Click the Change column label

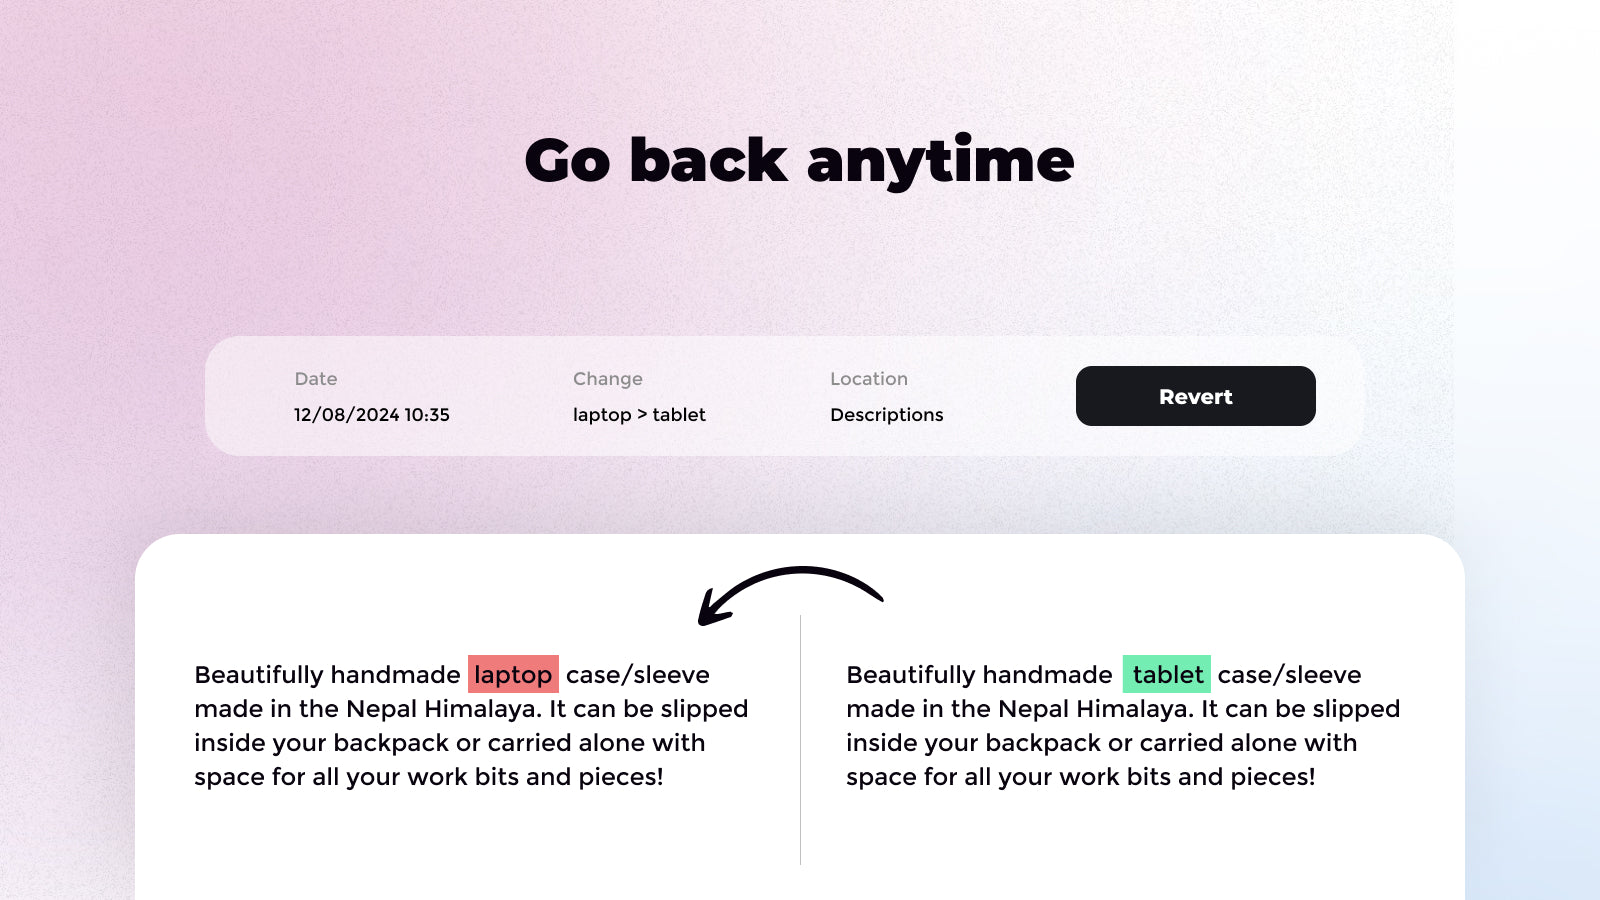click(608, 379)
